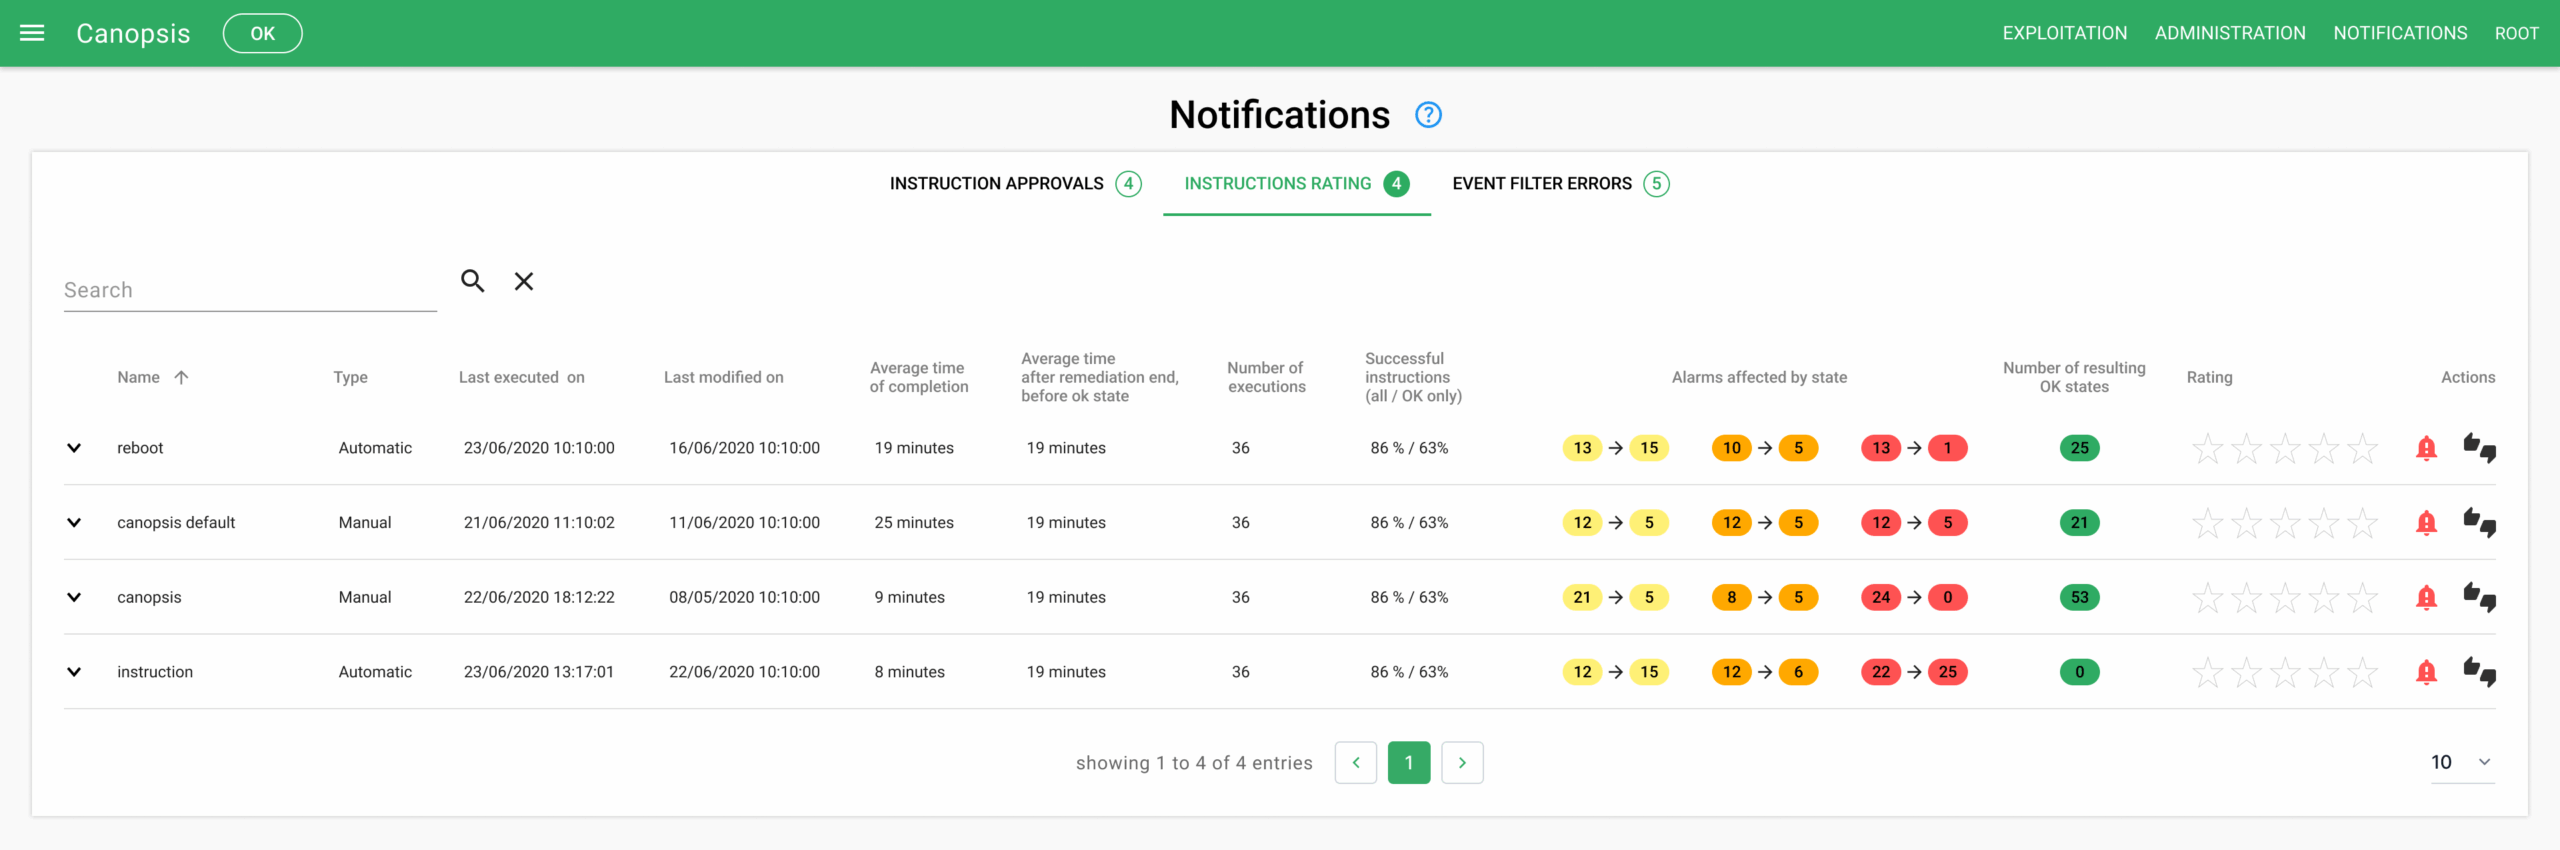The height and width of the screenshot is (850, 2560).
Task: Switch to Instruction Approvals tab
Action: tap(1015, 184)
